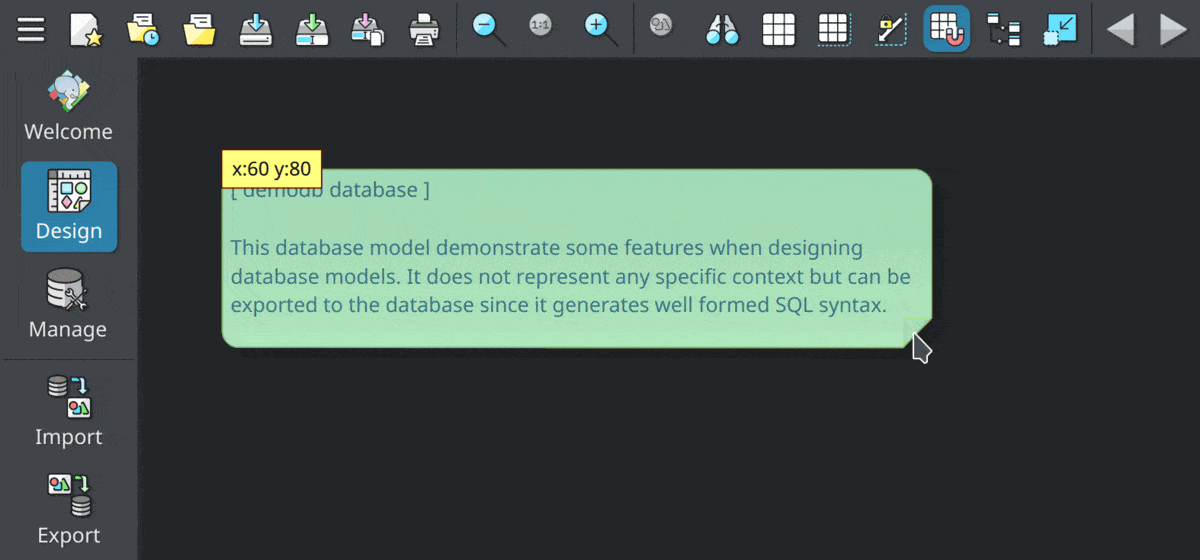This screenshot has height=560, width=1200.
Task: Print the model using printer icon
Action: 425,29
